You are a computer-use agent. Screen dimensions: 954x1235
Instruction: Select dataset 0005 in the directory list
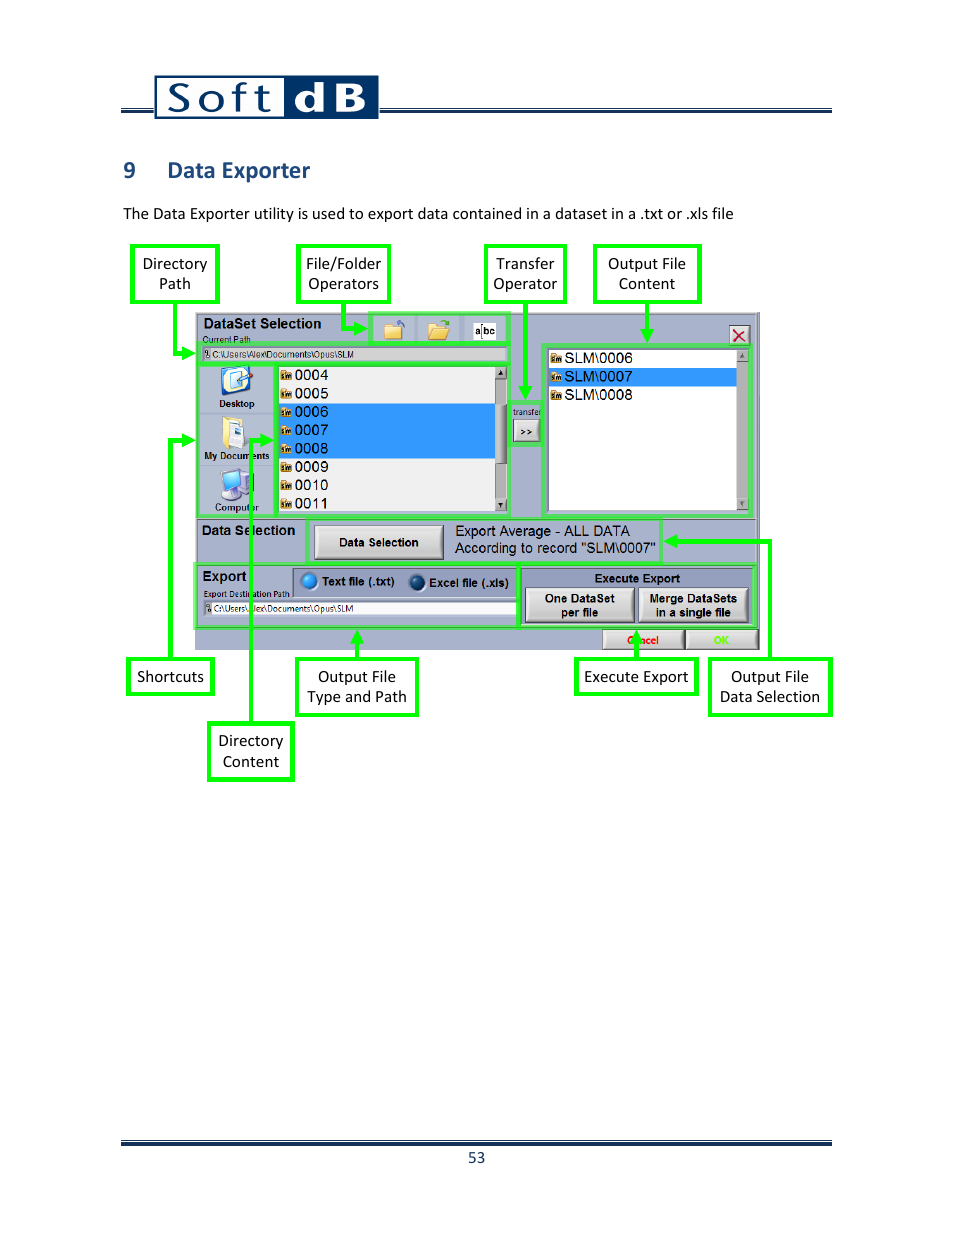387,394
